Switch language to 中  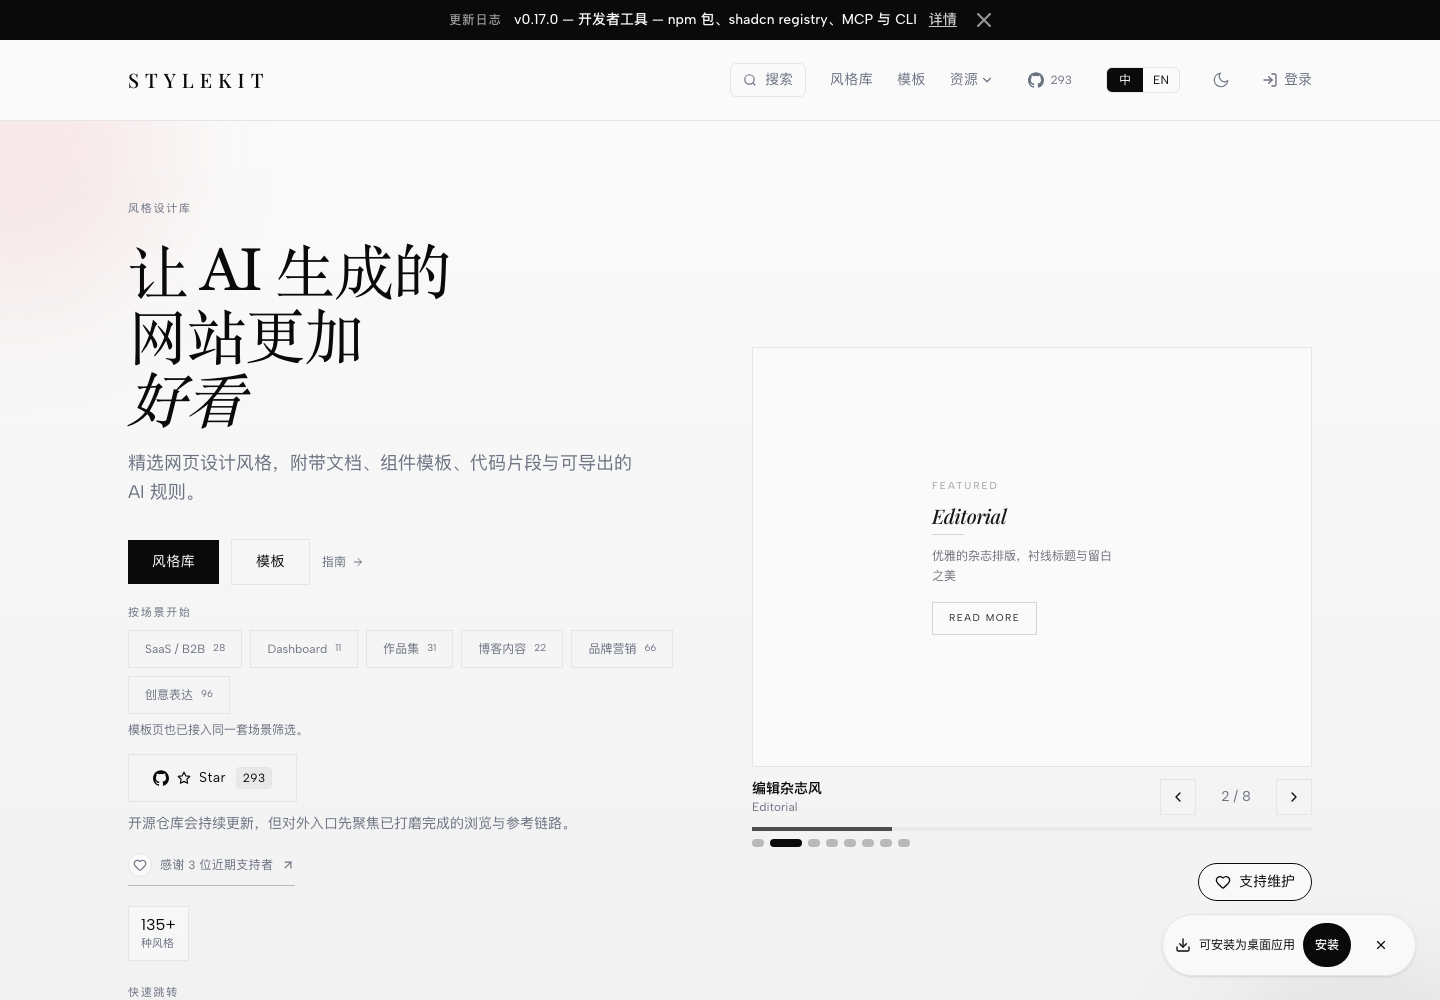[x=1125, y=80]
